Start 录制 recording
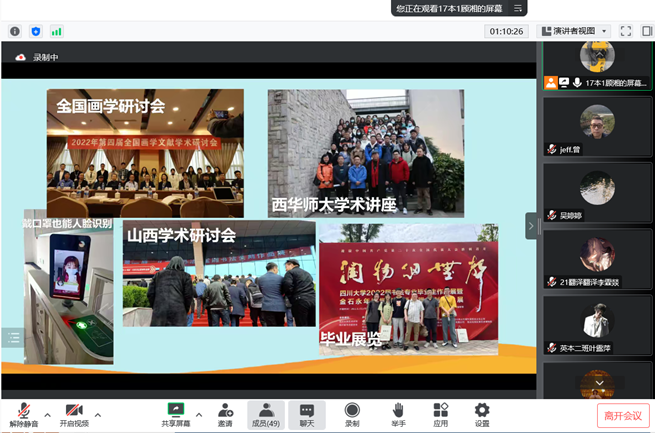 [352, 415]
